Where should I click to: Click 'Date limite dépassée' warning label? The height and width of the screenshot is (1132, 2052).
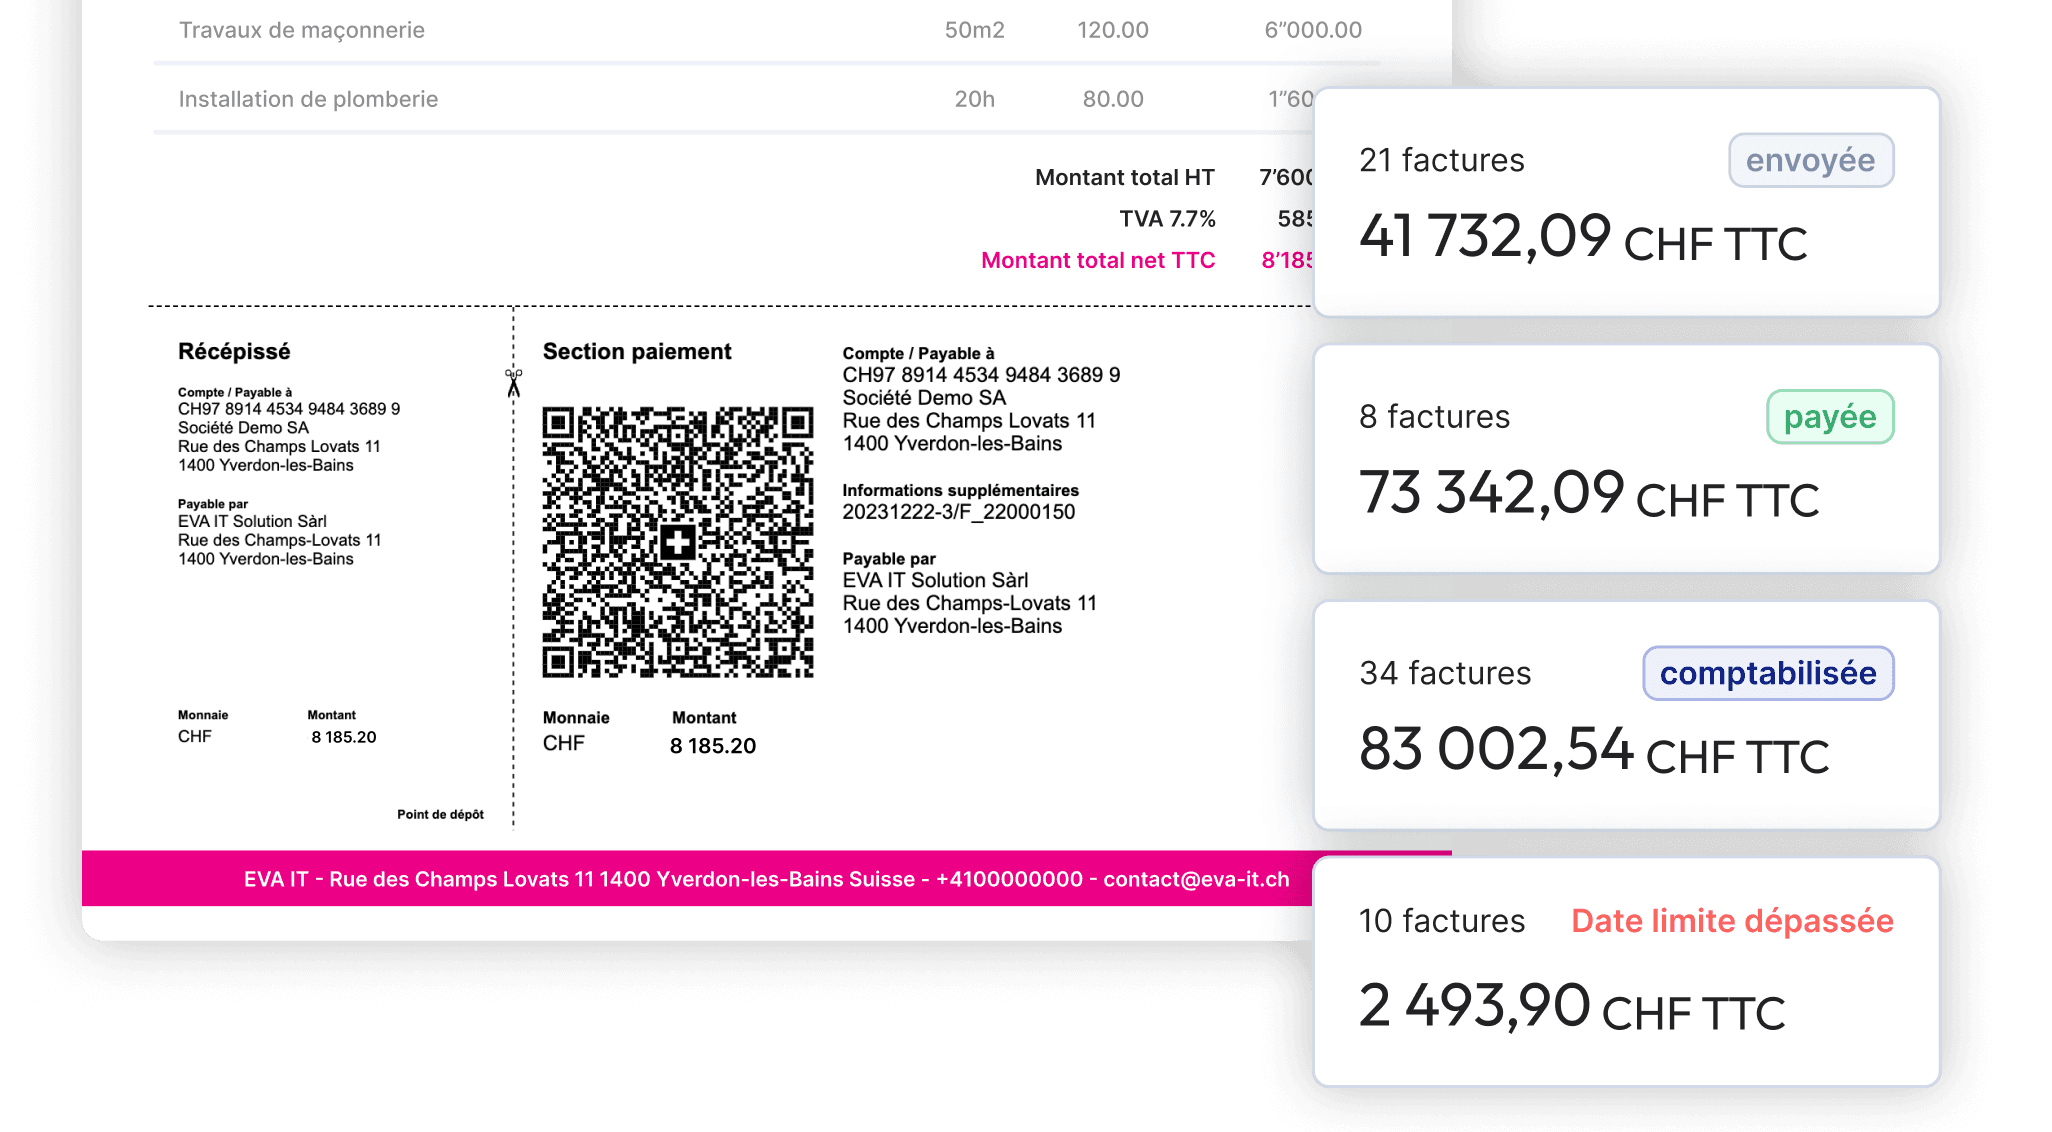[x=1732, y=921]
